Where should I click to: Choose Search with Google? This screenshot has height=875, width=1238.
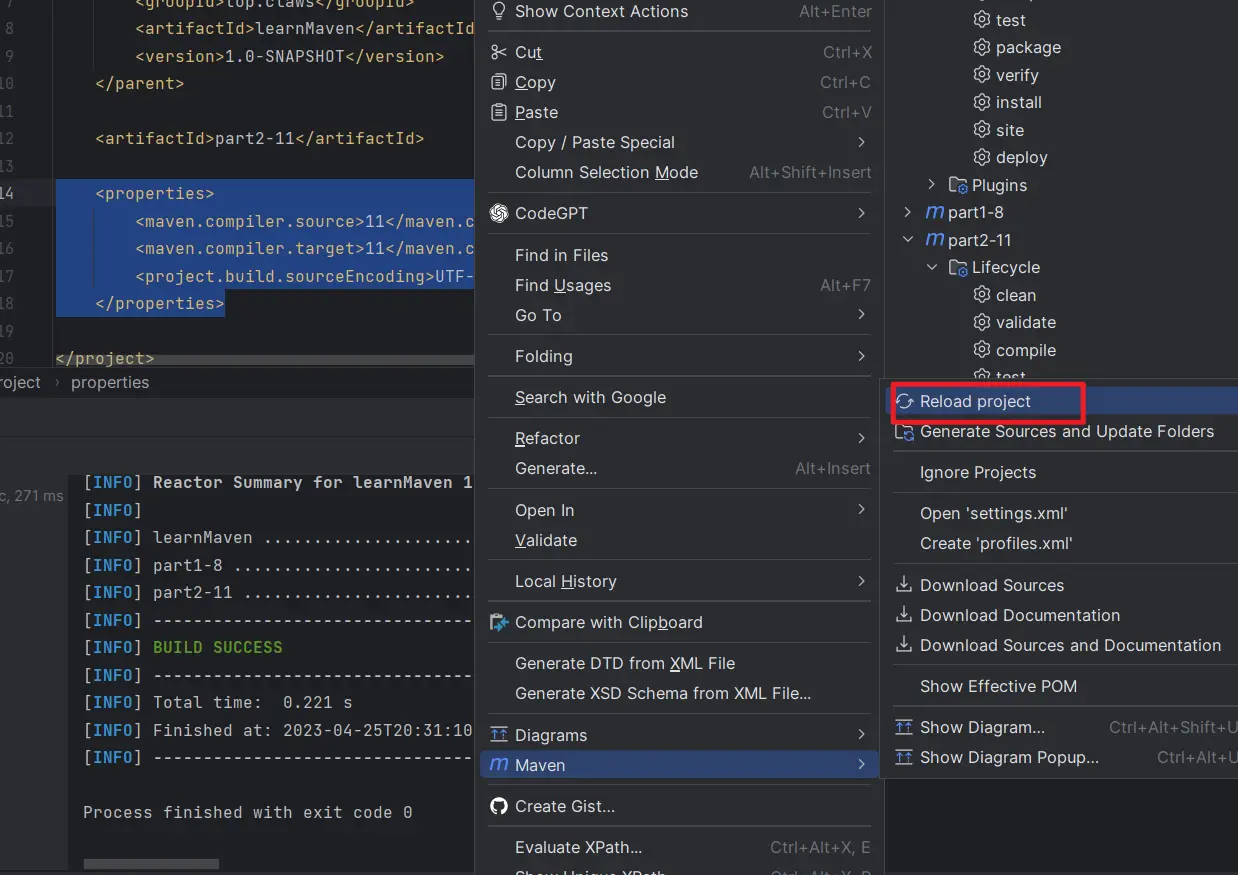[680, 397]
